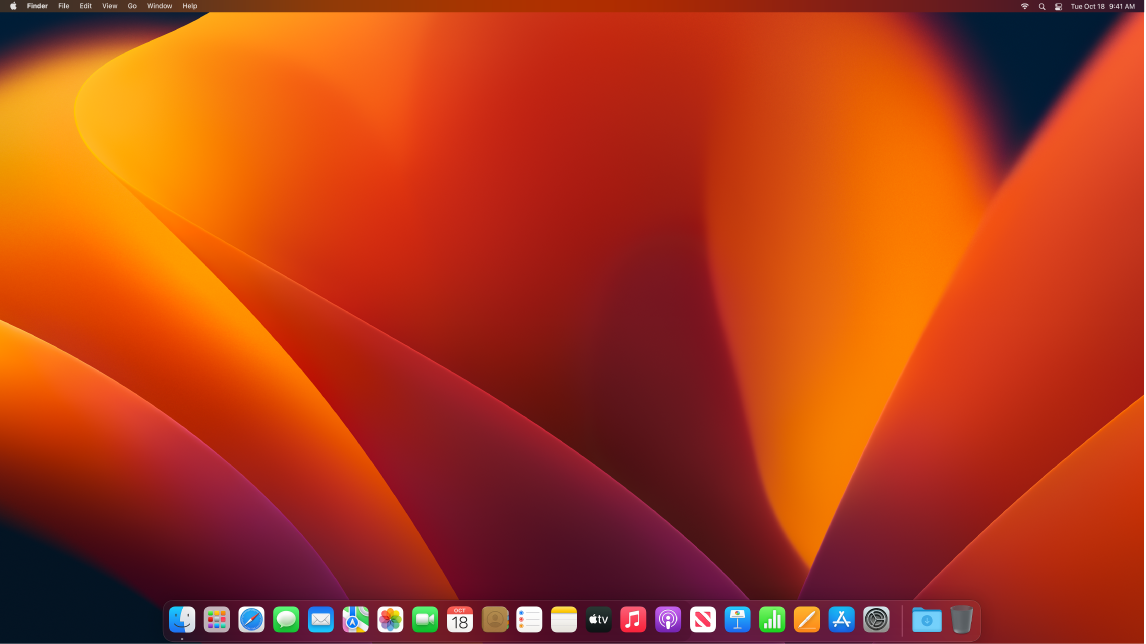Start FaceTime from the Dock
Viewport: 1146px width, 644px height.
[424, 620]
